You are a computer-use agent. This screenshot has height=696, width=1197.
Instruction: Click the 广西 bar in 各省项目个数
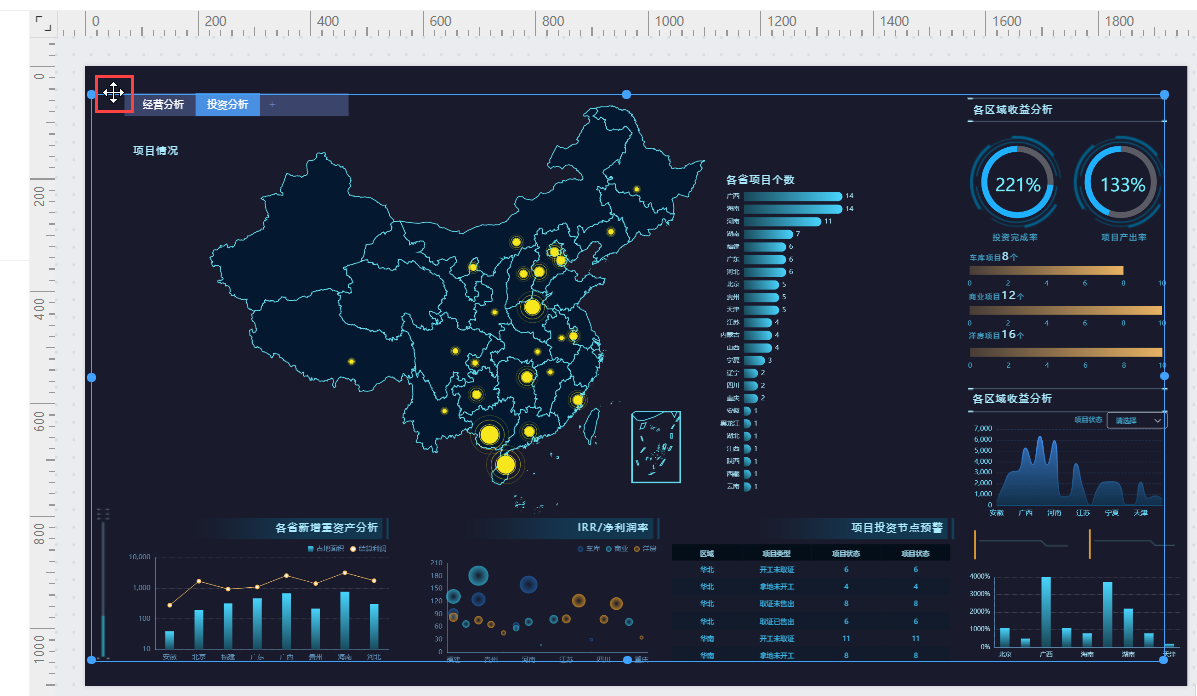(x=793, y=196)
